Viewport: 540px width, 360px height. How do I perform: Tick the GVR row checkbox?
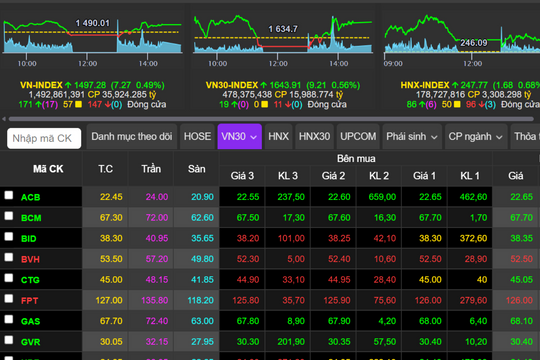point(9,340)
